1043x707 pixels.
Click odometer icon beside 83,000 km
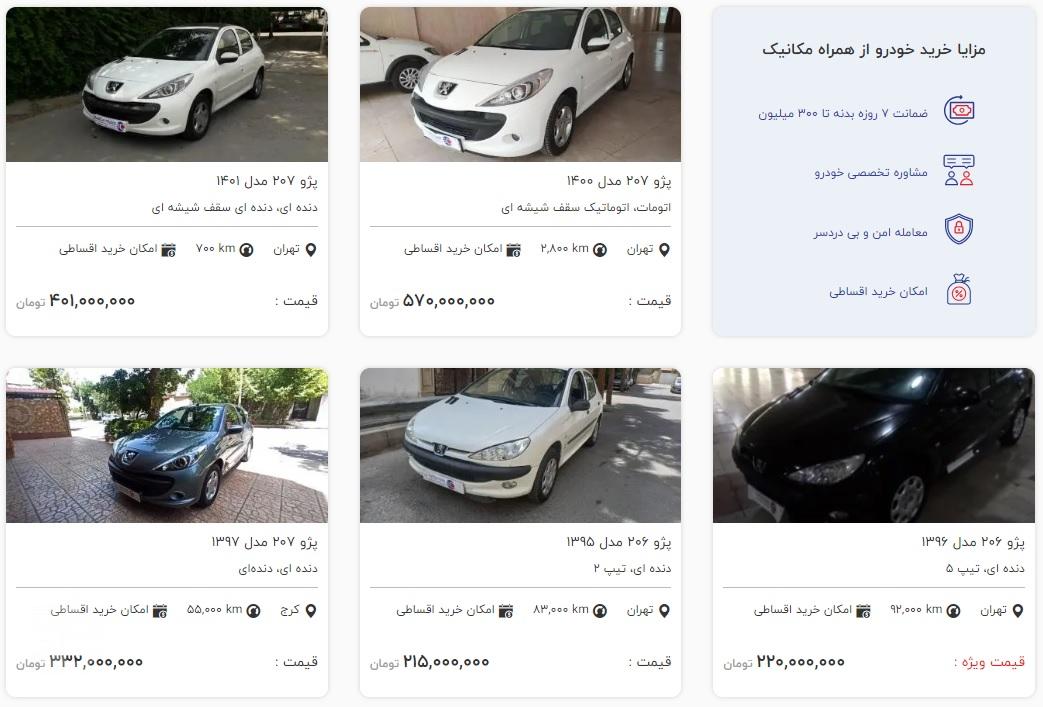pos(599,611)
